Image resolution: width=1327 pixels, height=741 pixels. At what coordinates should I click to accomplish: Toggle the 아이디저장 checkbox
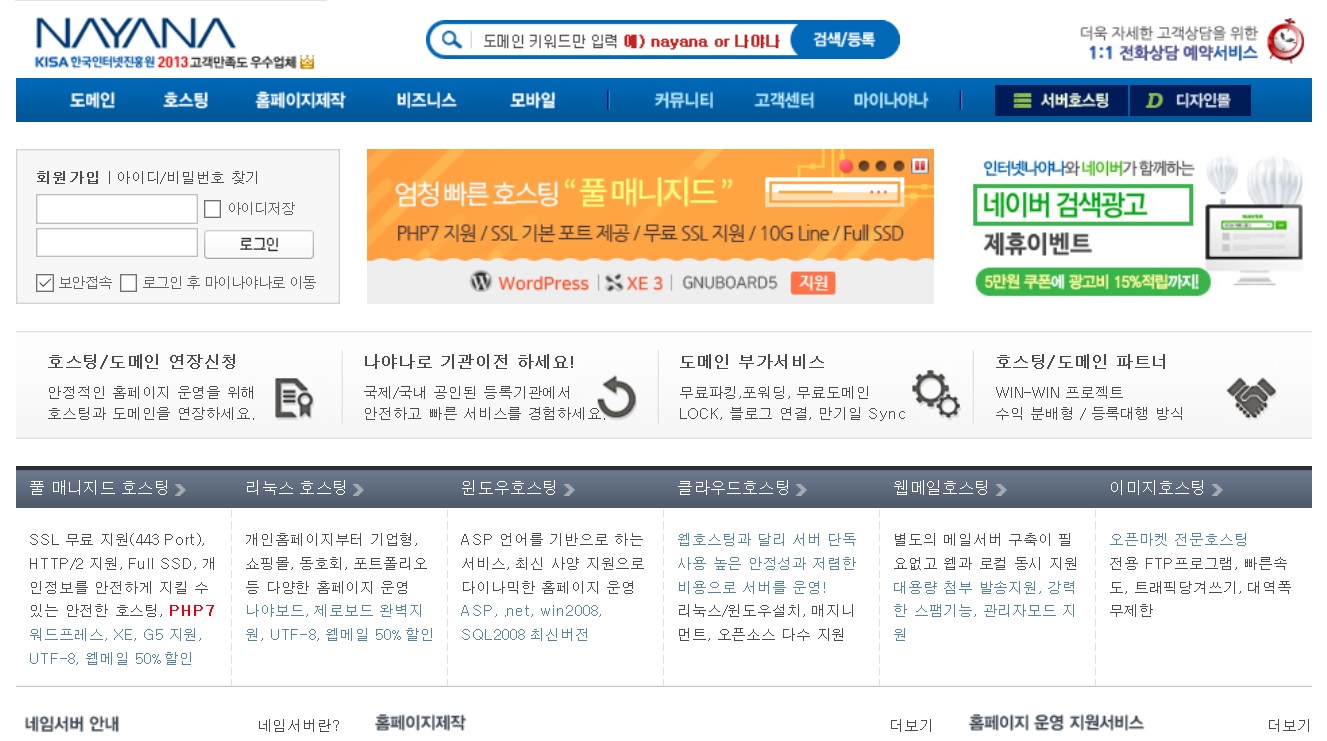212,209
